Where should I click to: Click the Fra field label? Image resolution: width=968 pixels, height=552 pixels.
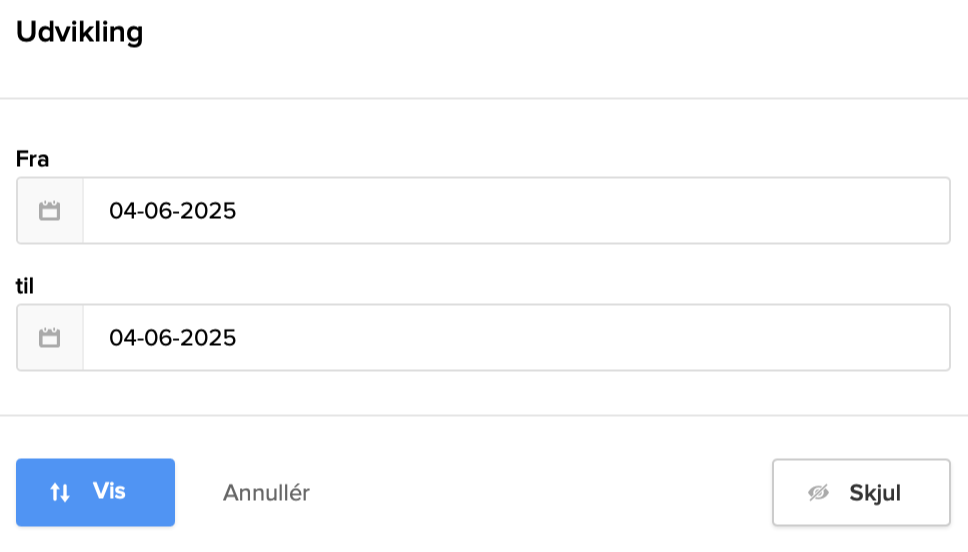click(x=33, y=159)
